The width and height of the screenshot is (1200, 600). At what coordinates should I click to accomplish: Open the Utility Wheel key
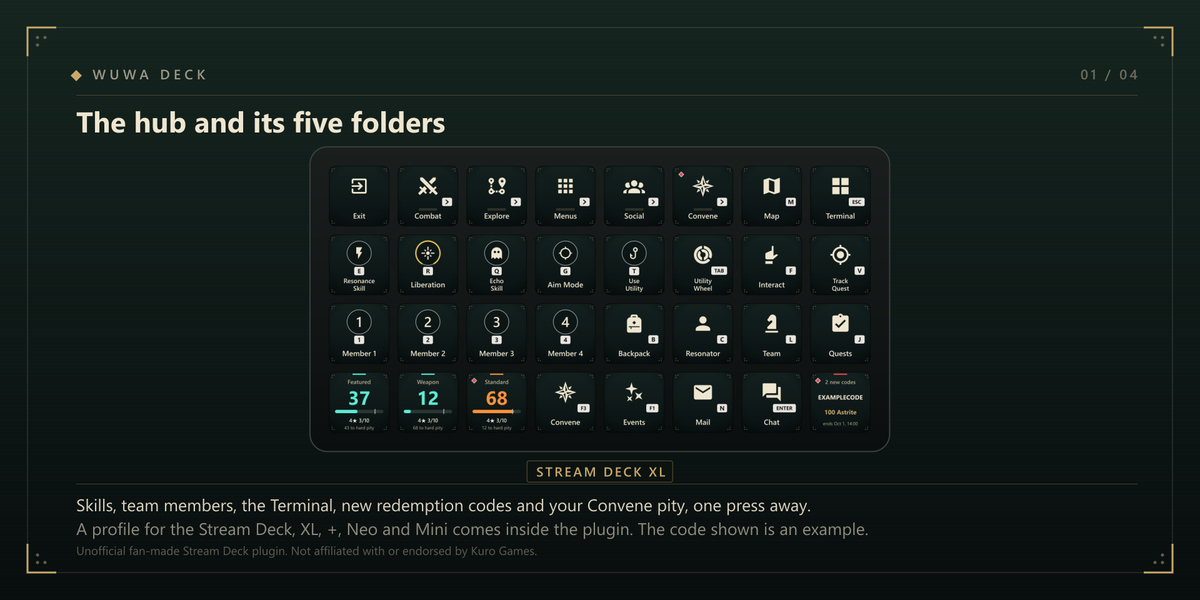[703, 265]
